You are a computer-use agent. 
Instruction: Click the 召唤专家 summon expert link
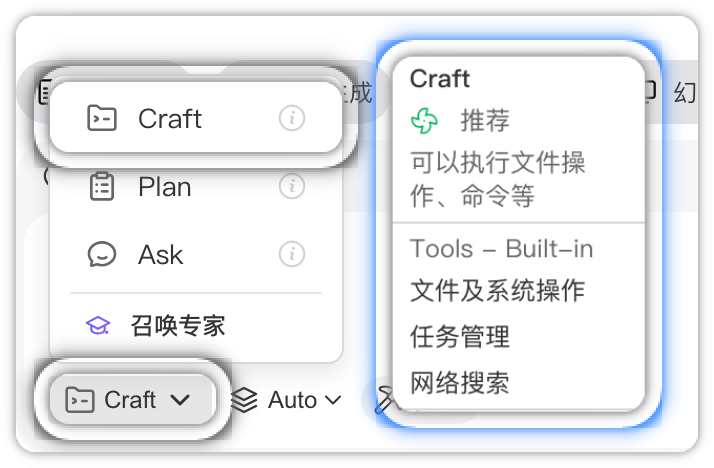coord(178,325)
